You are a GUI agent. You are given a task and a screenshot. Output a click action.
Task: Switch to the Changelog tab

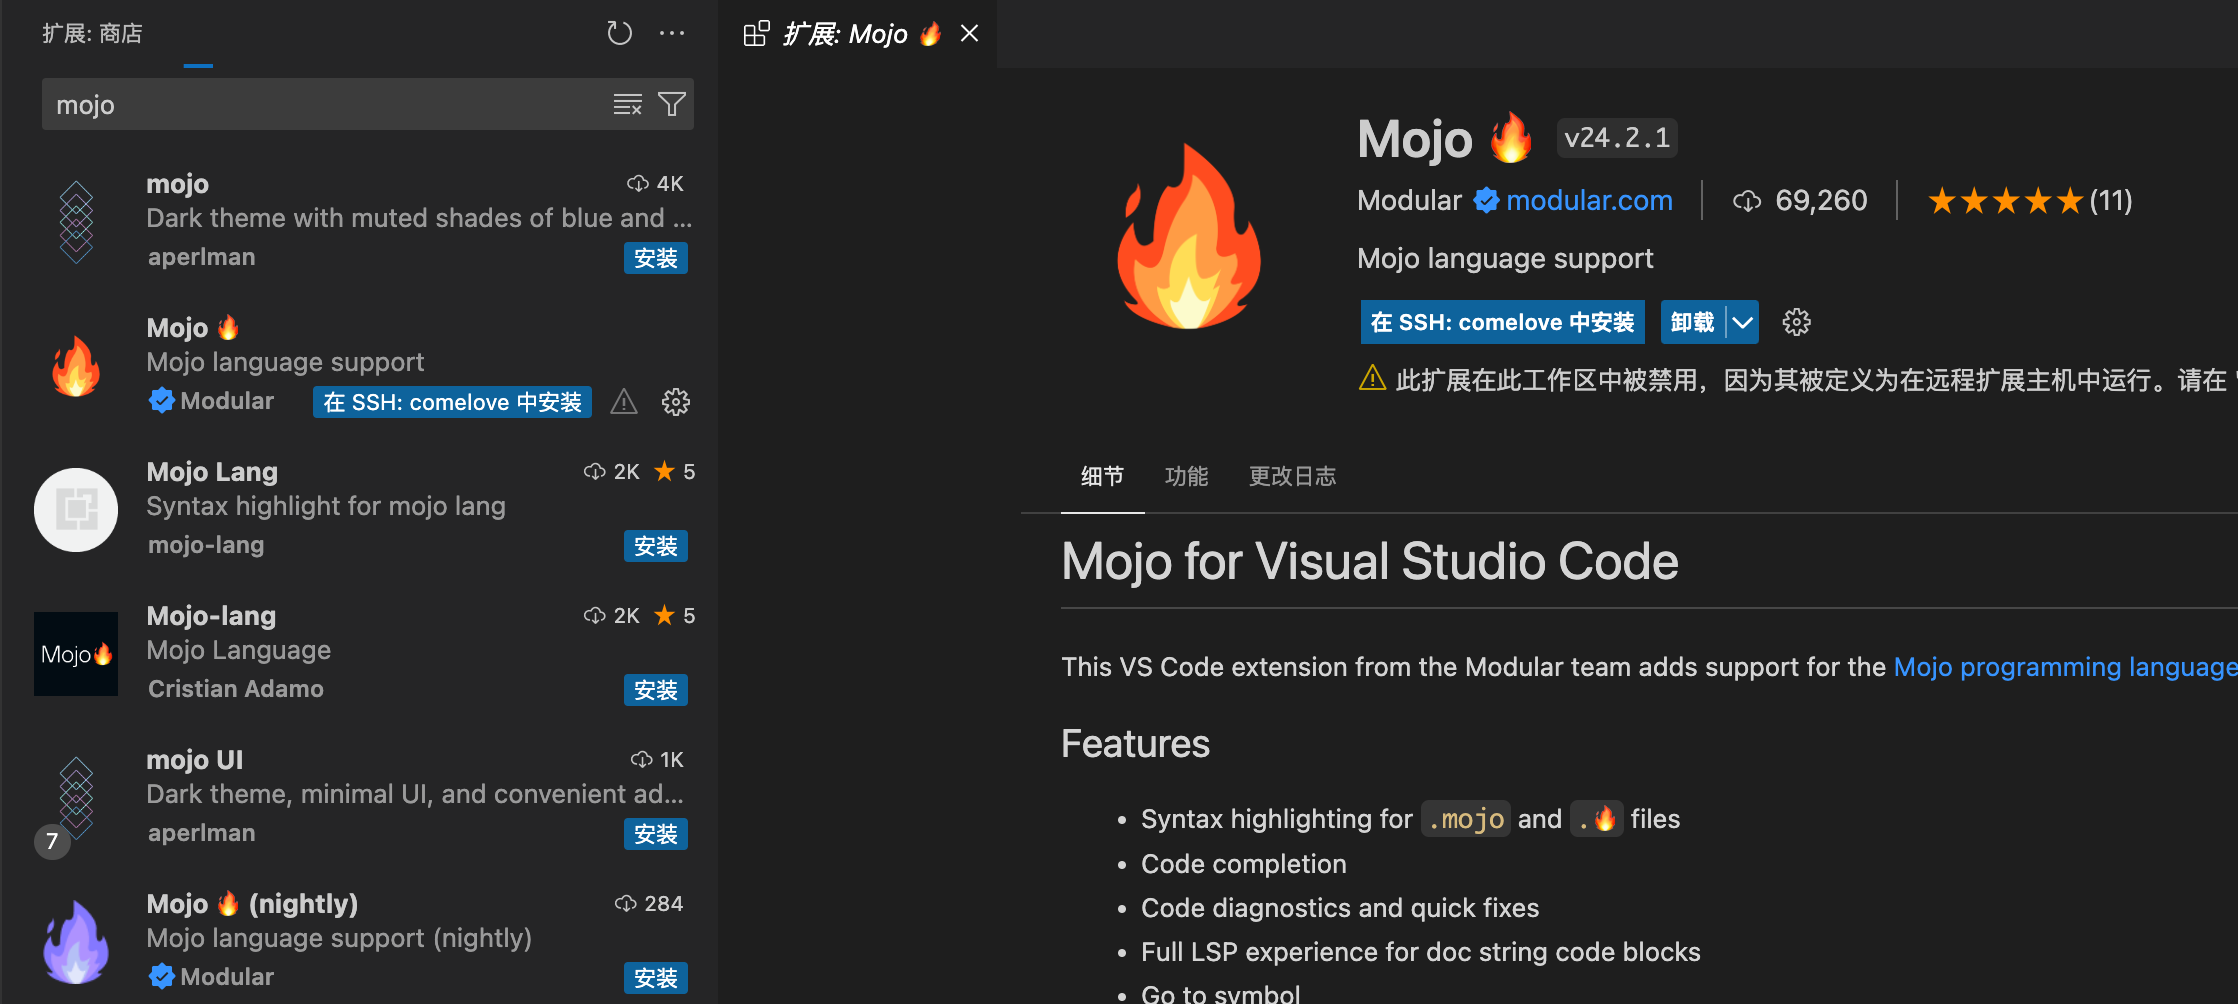coord(1292,476)
